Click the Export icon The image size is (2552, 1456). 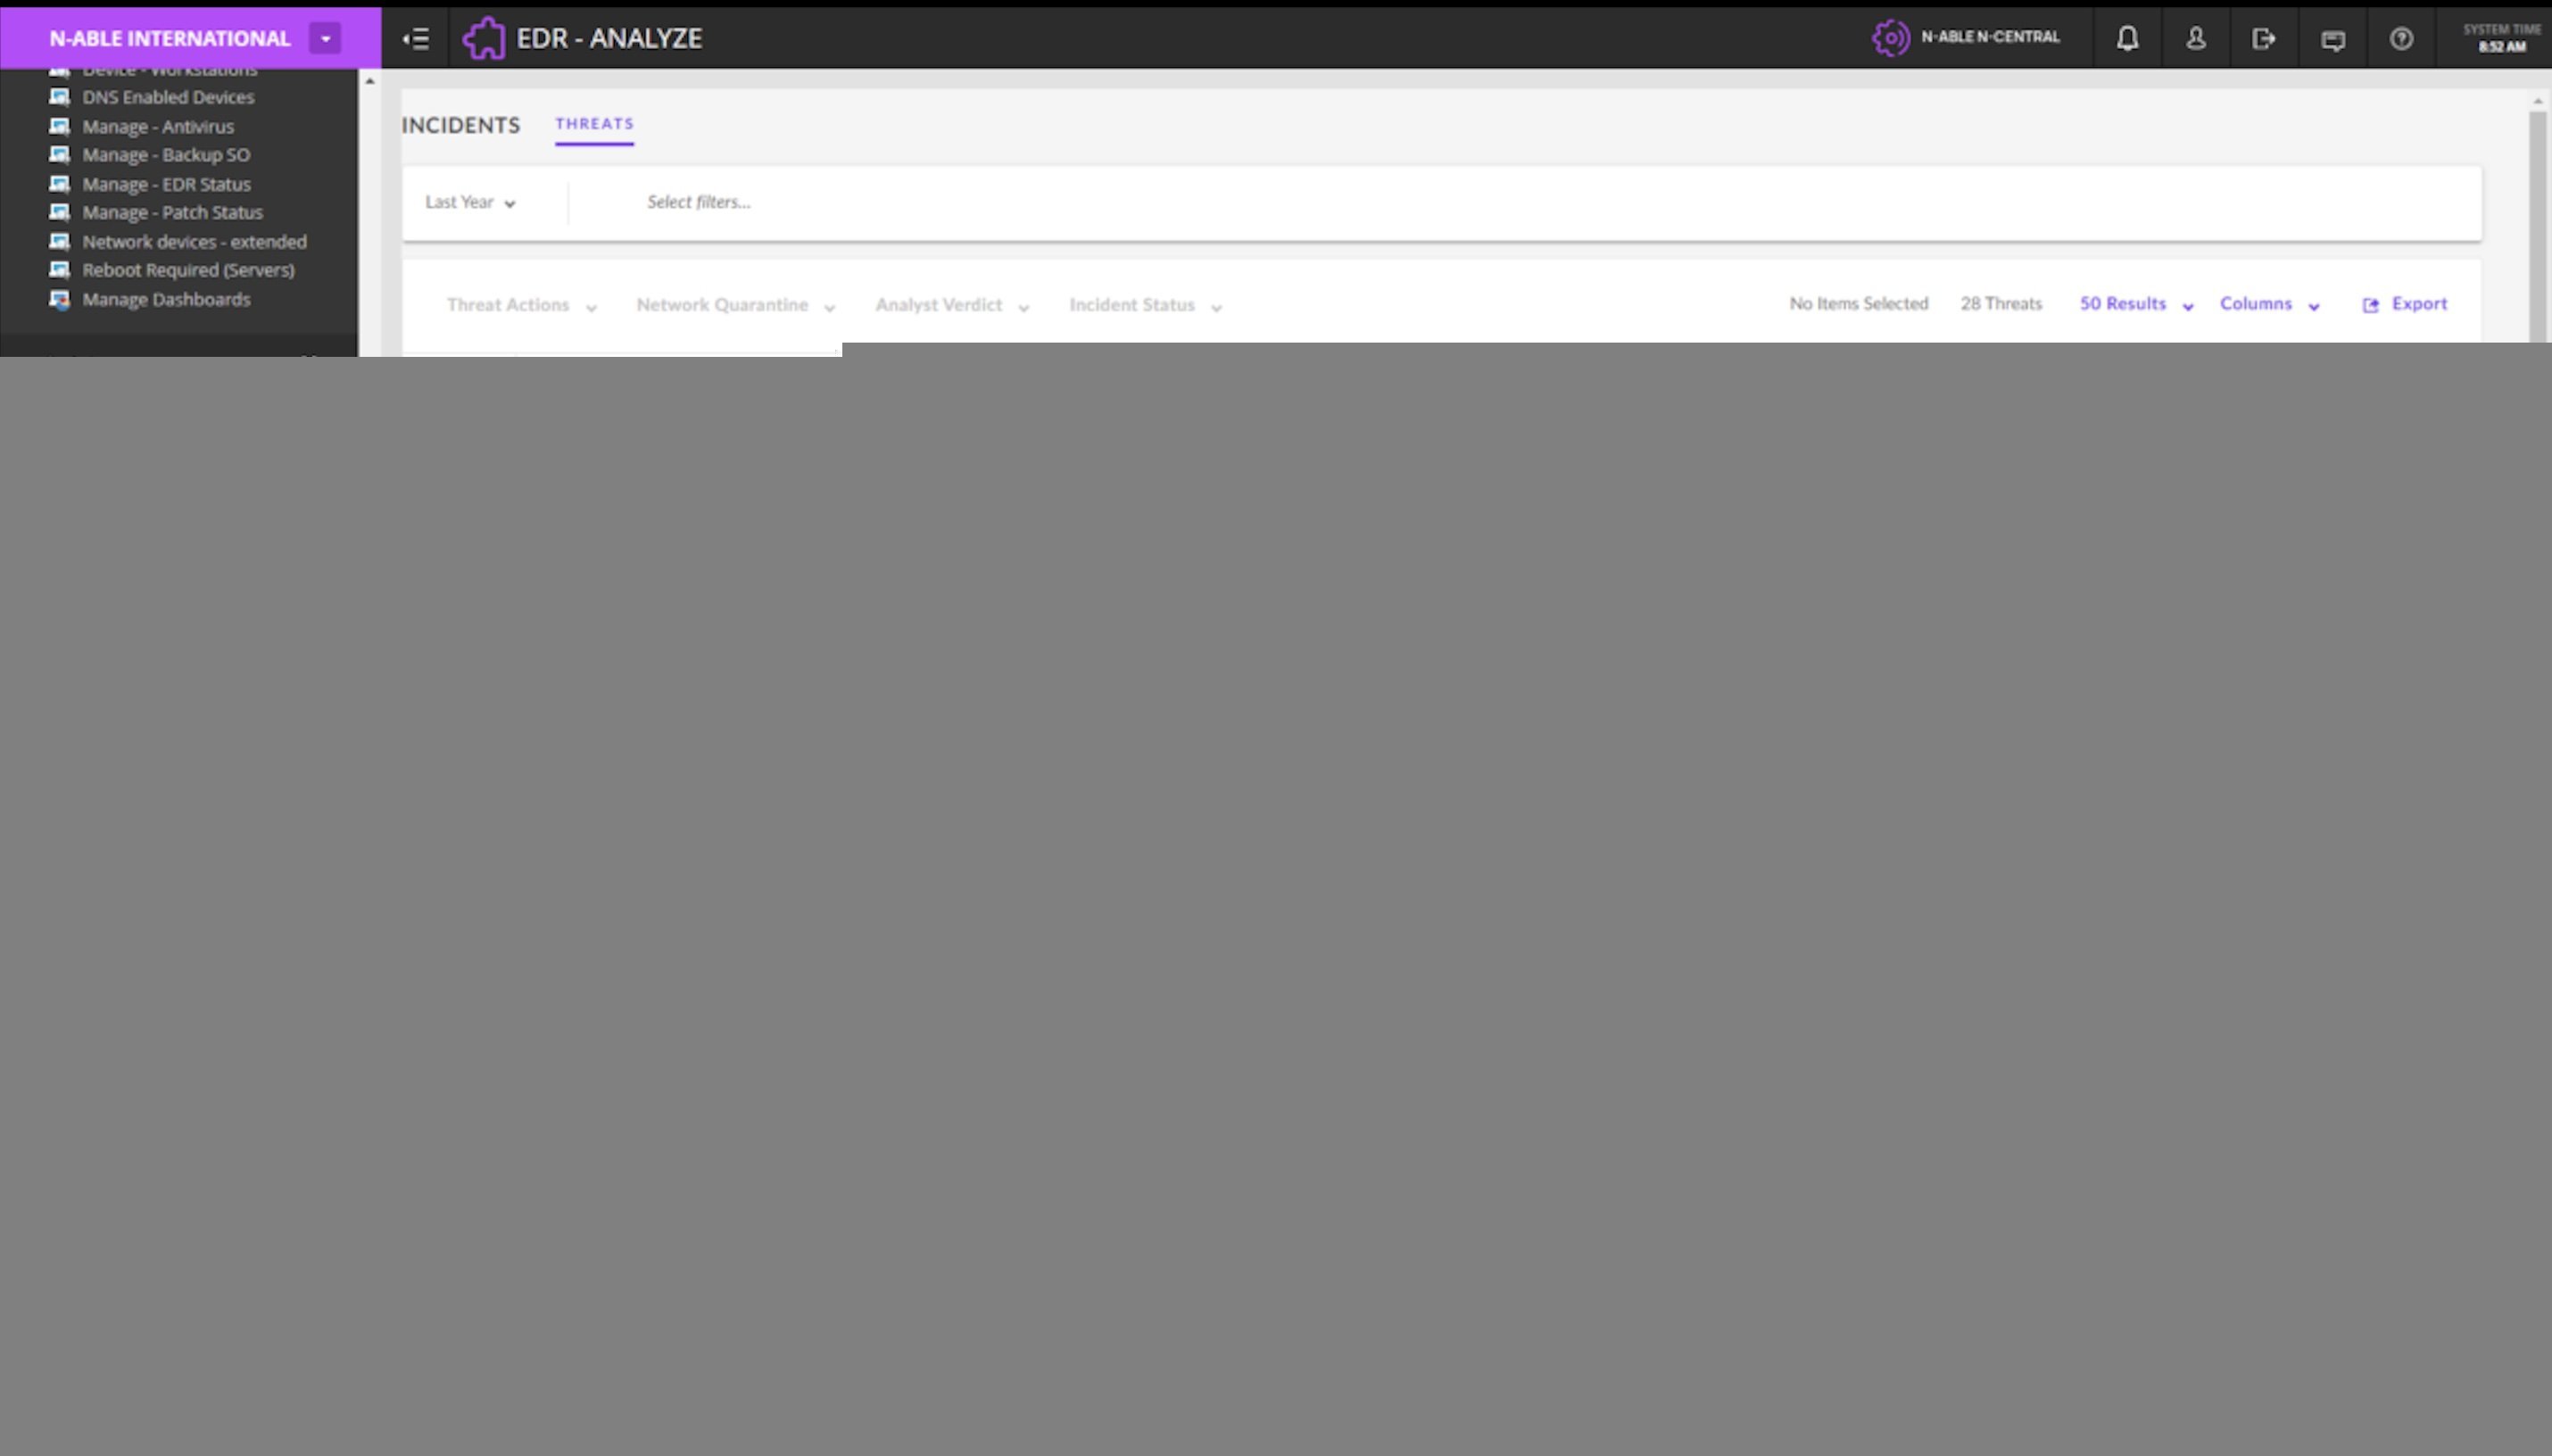2369,305
